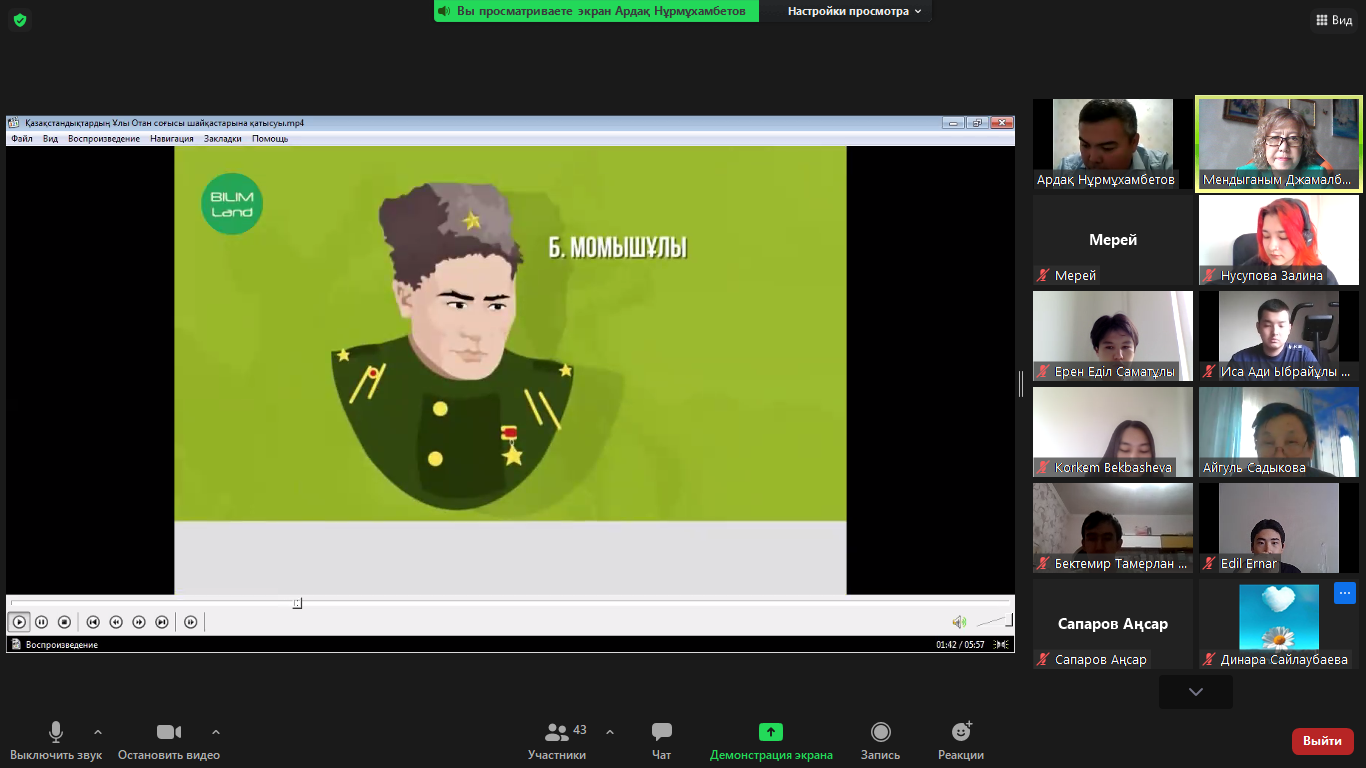Stop the video playback

coord(64,622)
